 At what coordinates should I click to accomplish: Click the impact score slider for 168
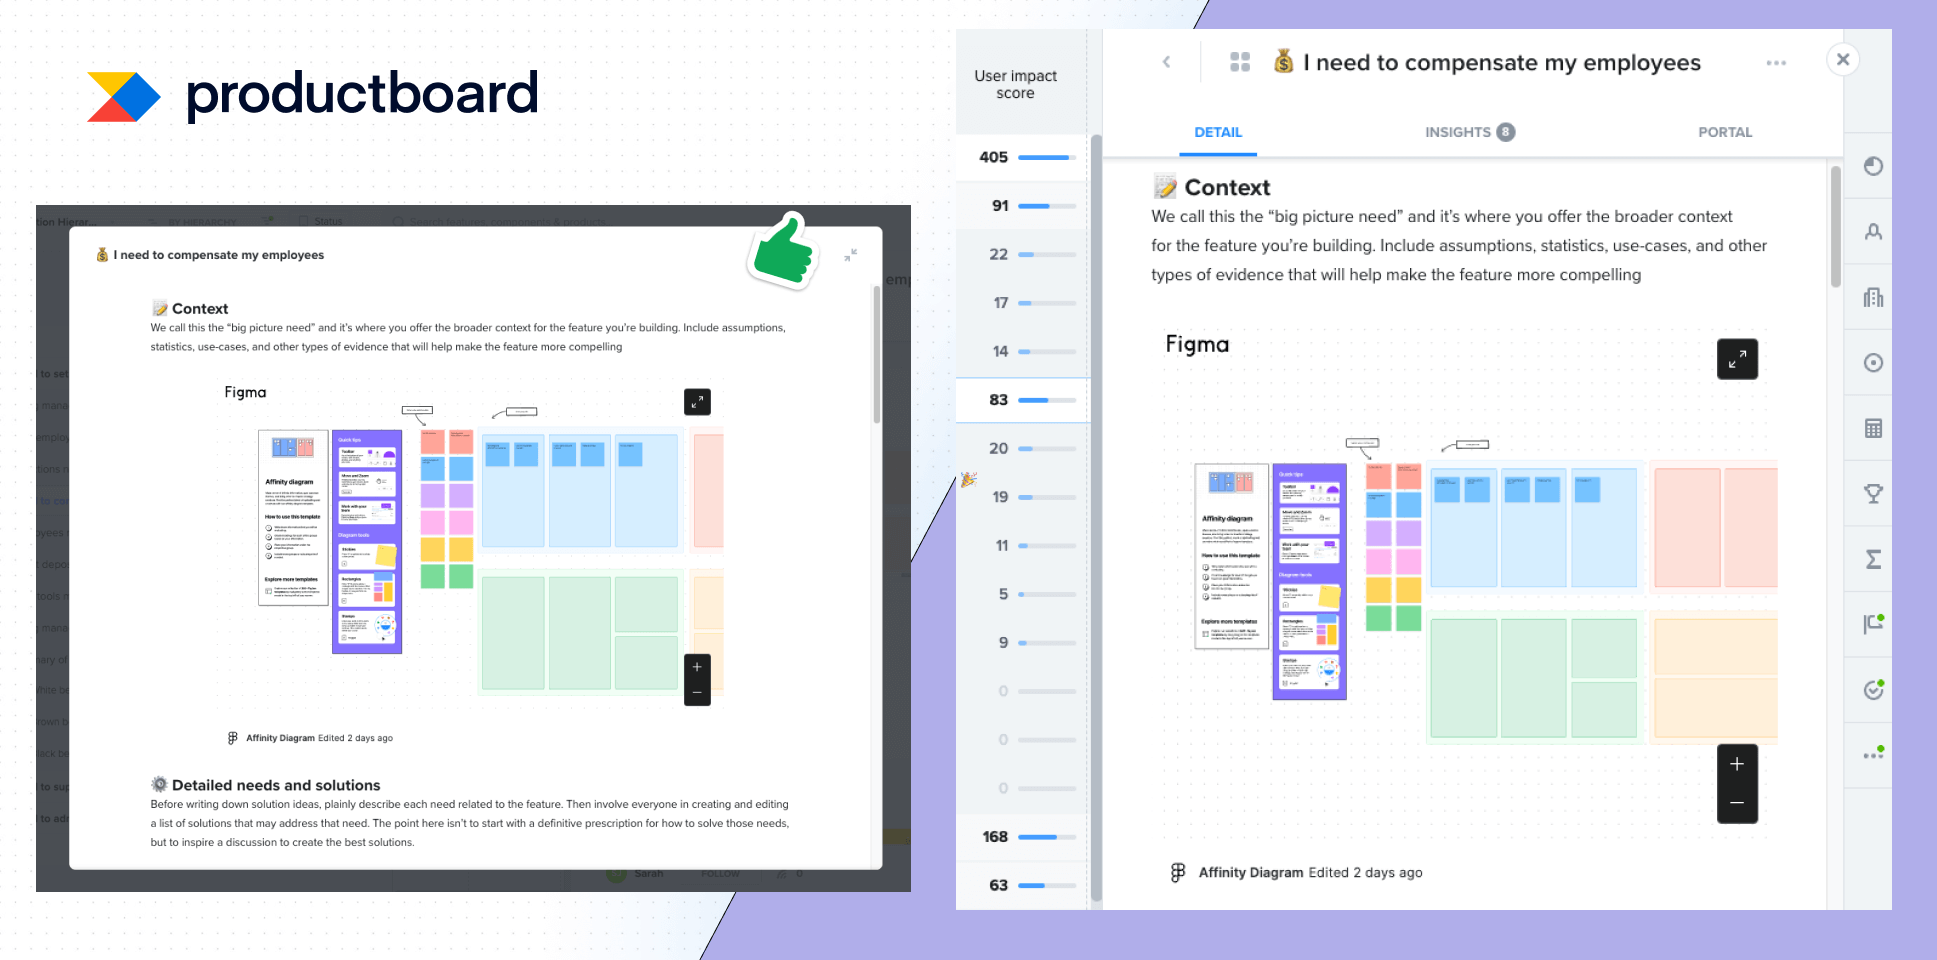pyautogui.click(x=1047, y=837)
